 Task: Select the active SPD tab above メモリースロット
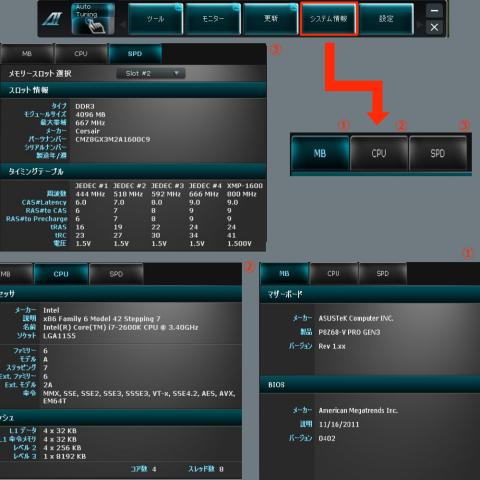[135, 54]
